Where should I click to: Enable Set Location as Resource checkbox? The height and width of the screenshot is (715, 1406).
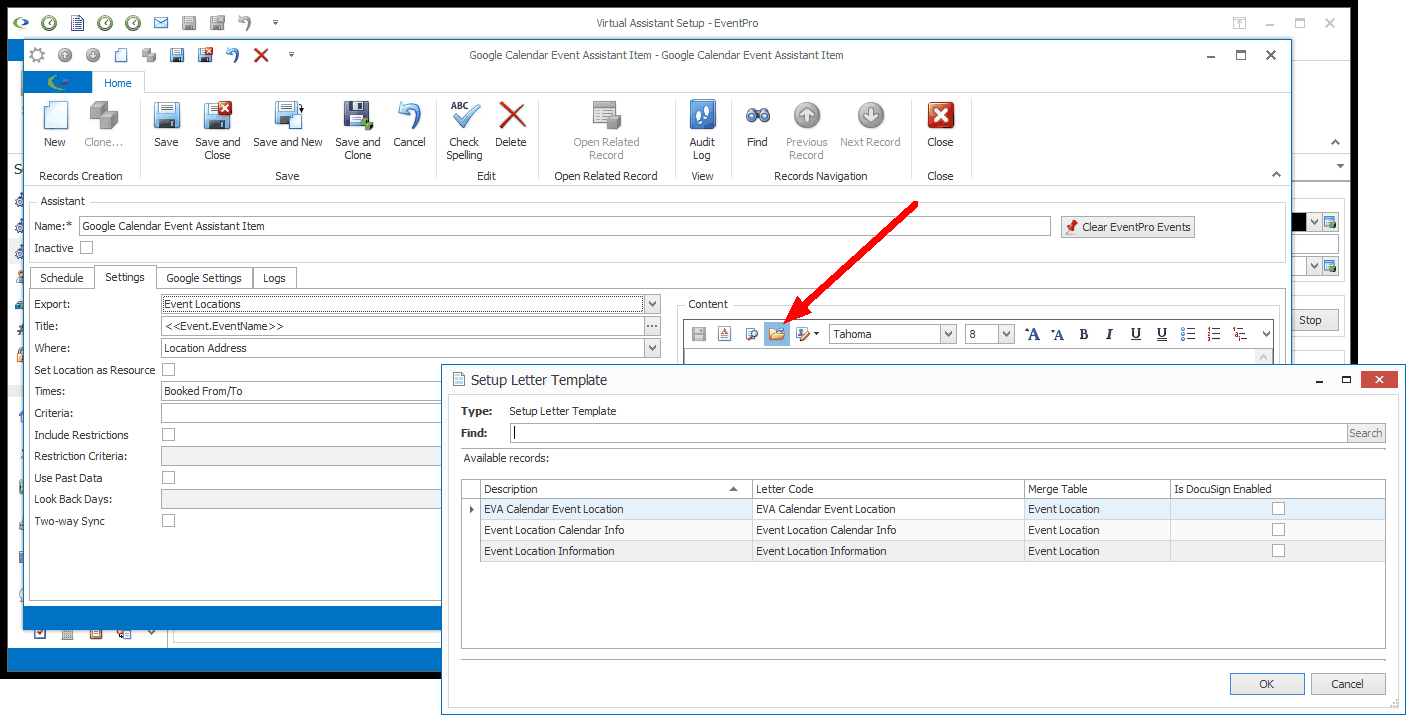pyautogui.click(x=168, y=370)
